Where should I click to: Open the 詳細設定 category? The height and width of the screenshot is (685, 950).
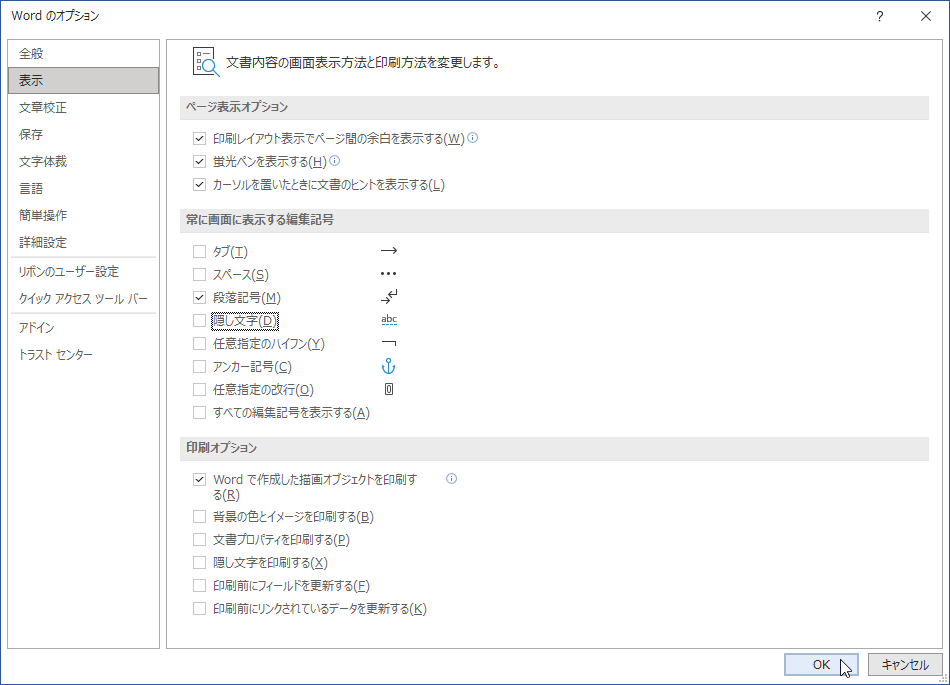tap(84, 242)
